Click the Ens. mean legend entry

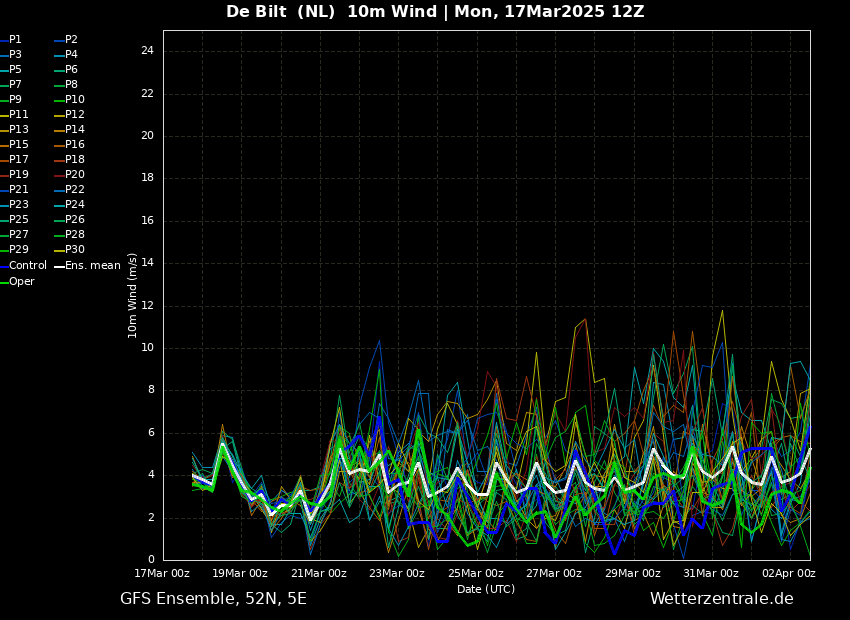[x=92, y=266]
